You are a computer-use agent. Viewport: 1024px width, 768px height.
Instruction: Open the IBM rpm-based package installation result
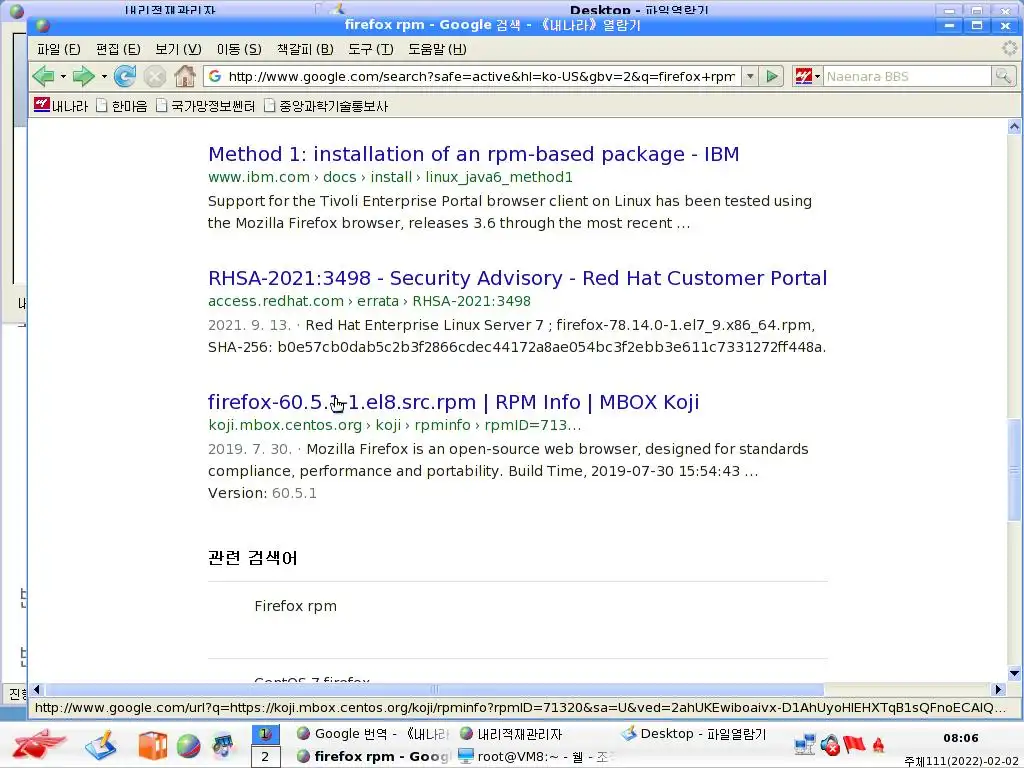tap(473, 154)
